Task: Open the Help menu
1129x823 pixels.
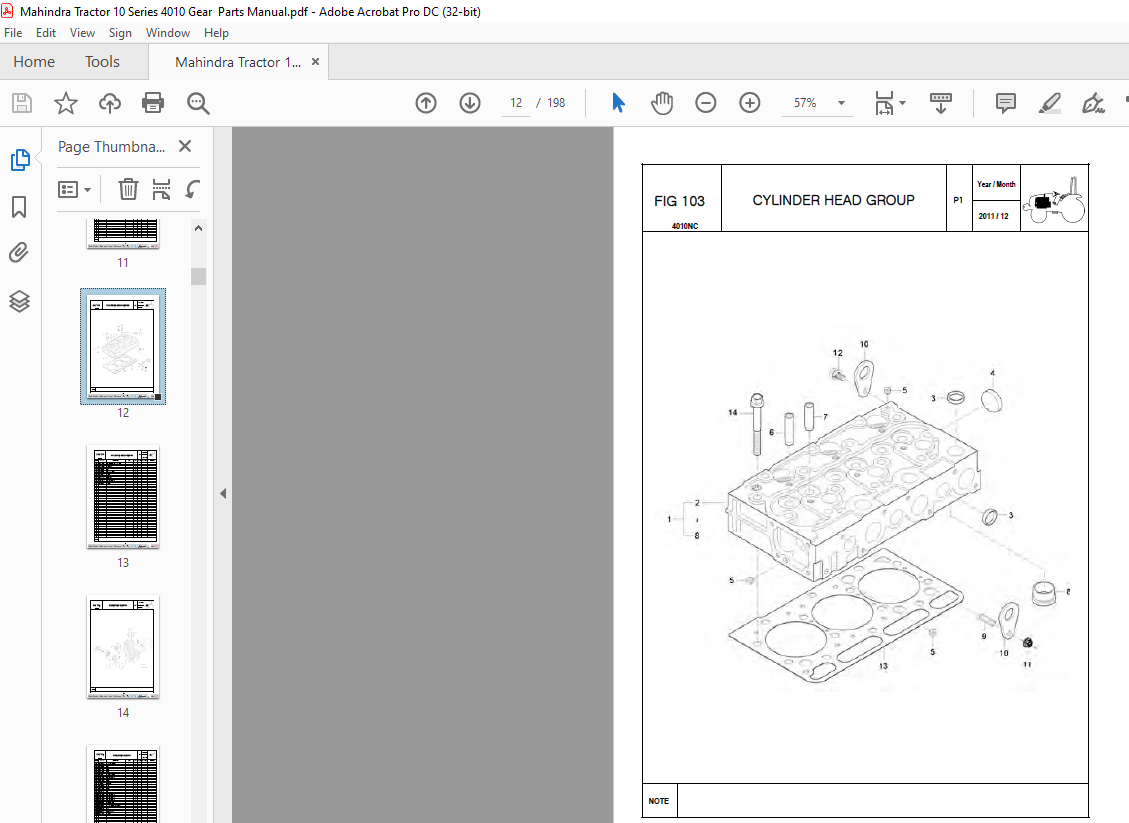Action: click(216, 32)
